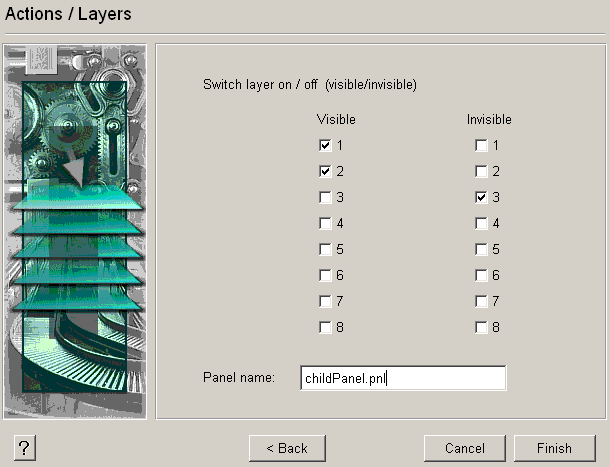Toggle Invisible layer 4 checkbox
This screenshot has width=610, height=467.
[481, 223]
